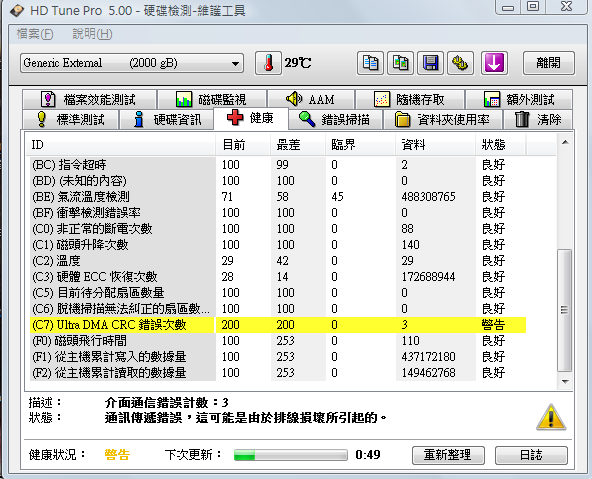592x479 pixels.
Task: Click the purple download arrow icon
Action: point(494,63)
